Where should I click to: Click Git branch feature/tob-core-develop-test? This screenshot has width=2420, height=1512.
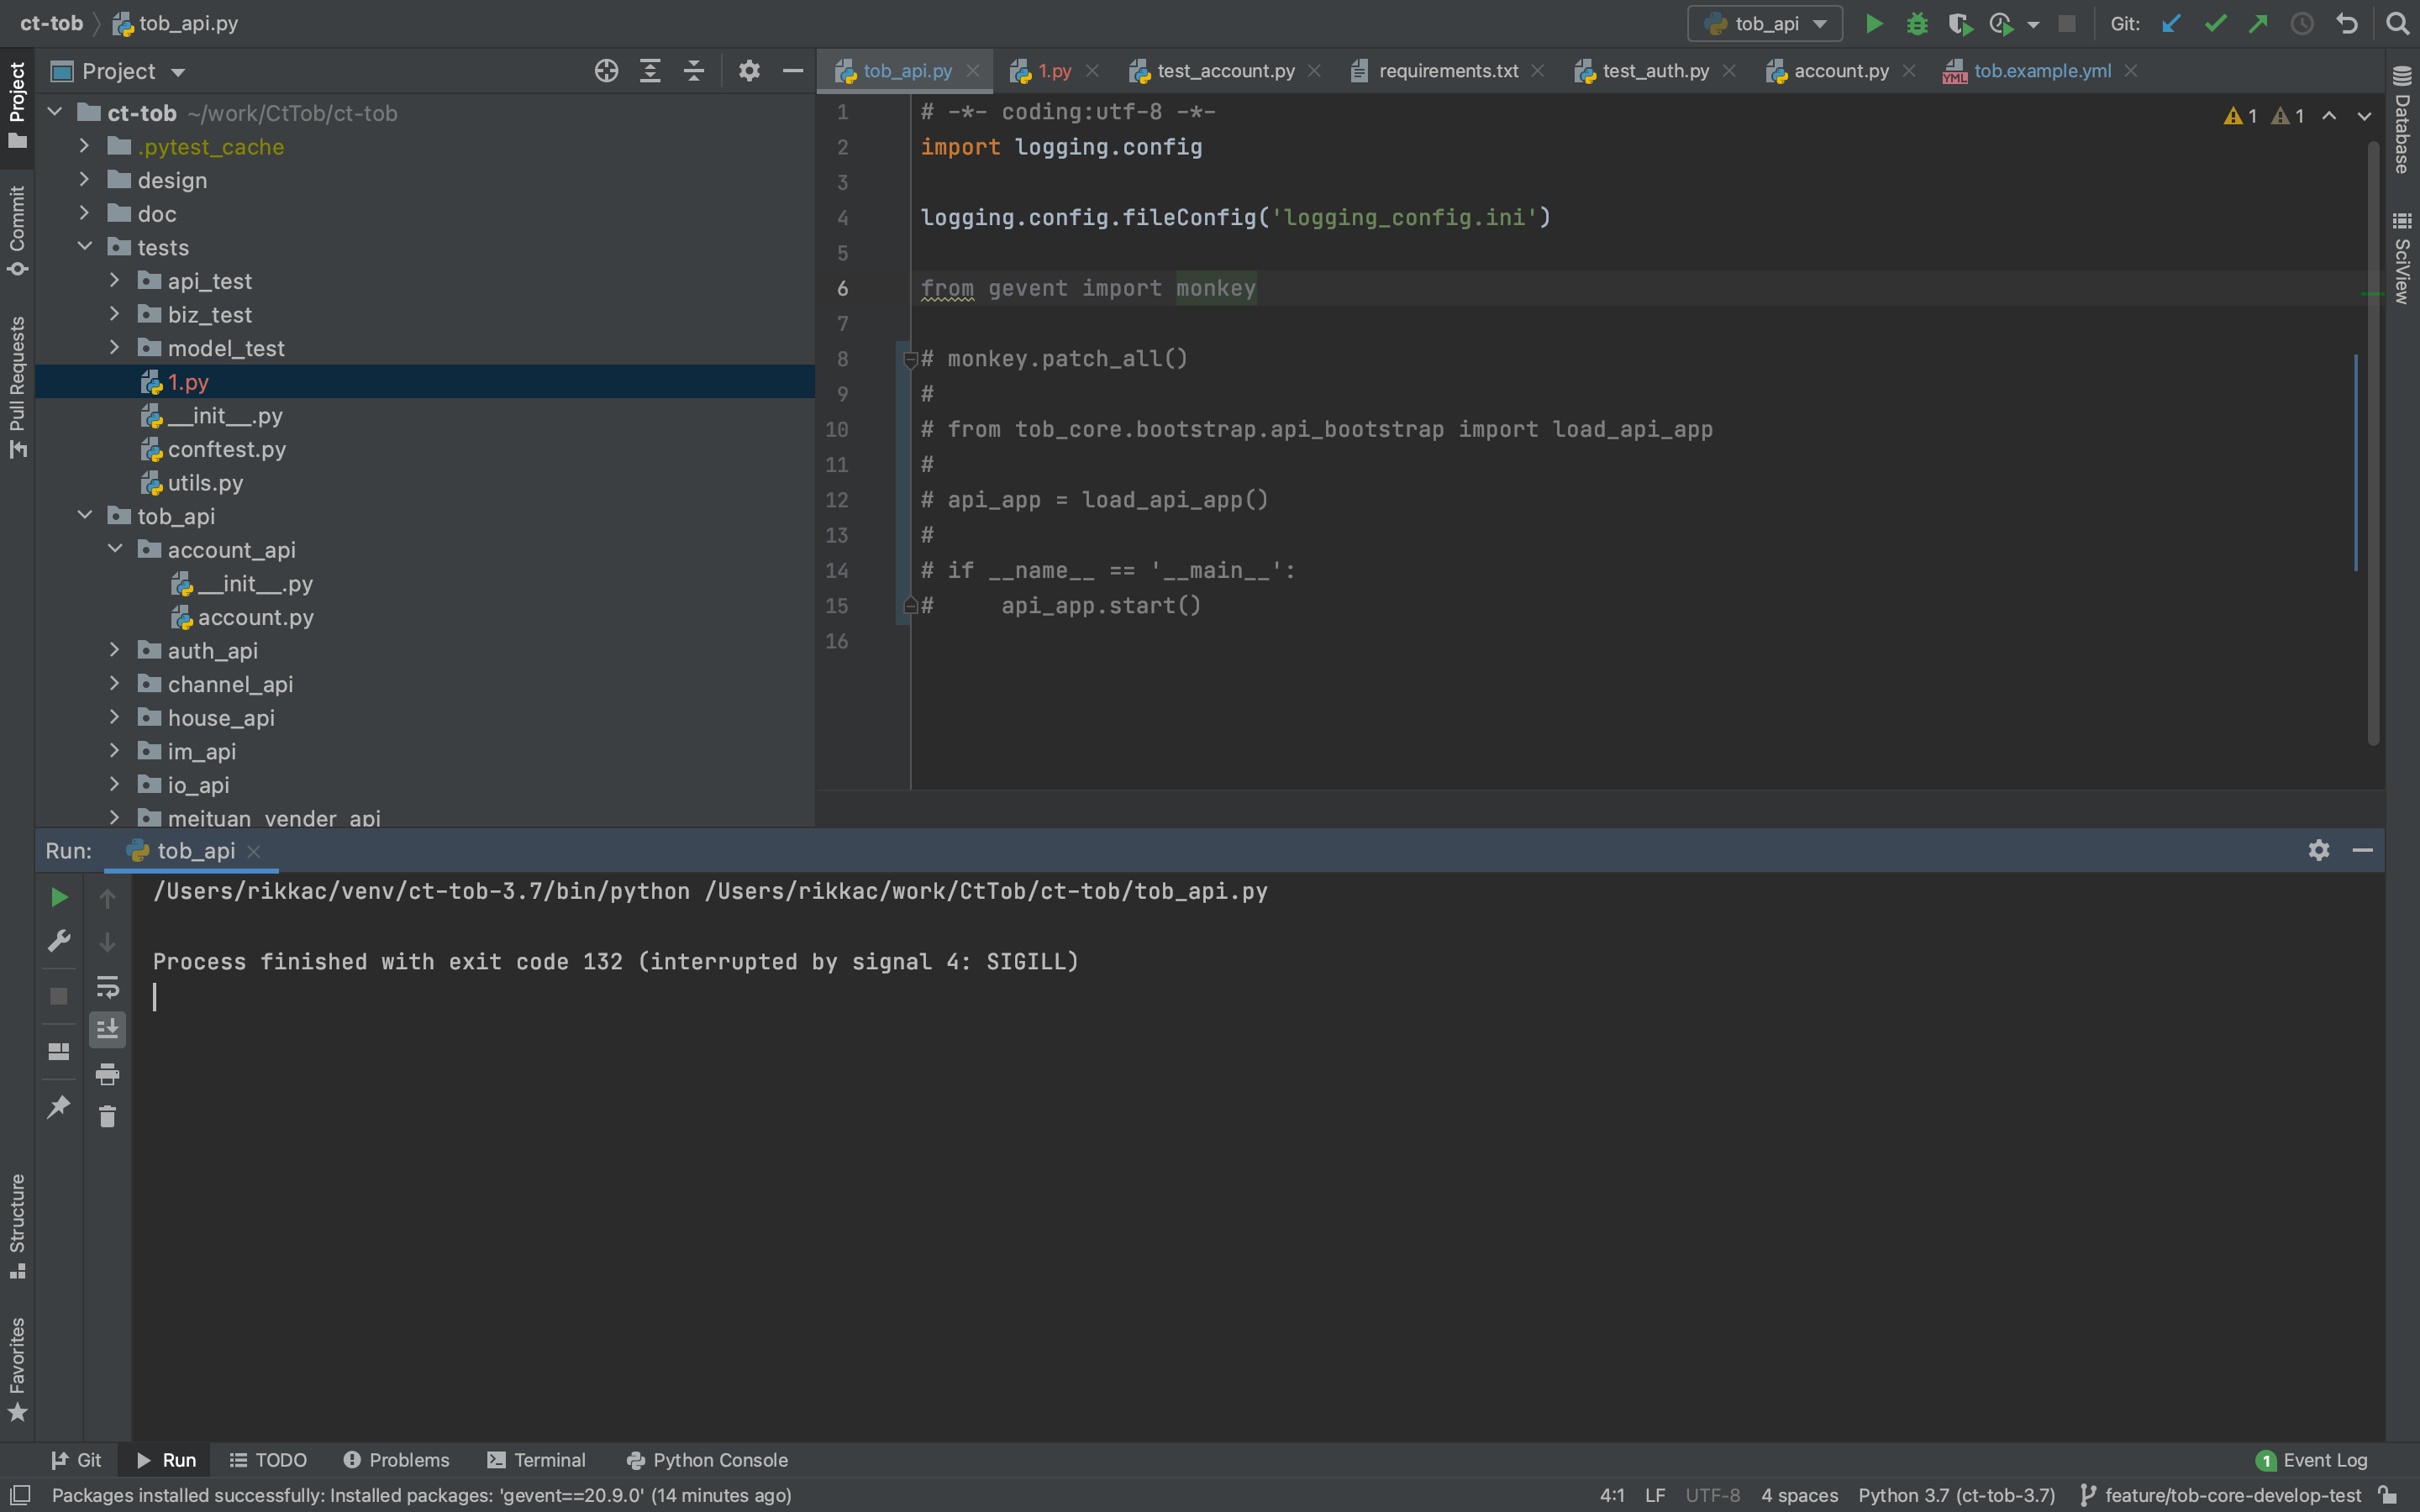(x=2220, y=1495)
